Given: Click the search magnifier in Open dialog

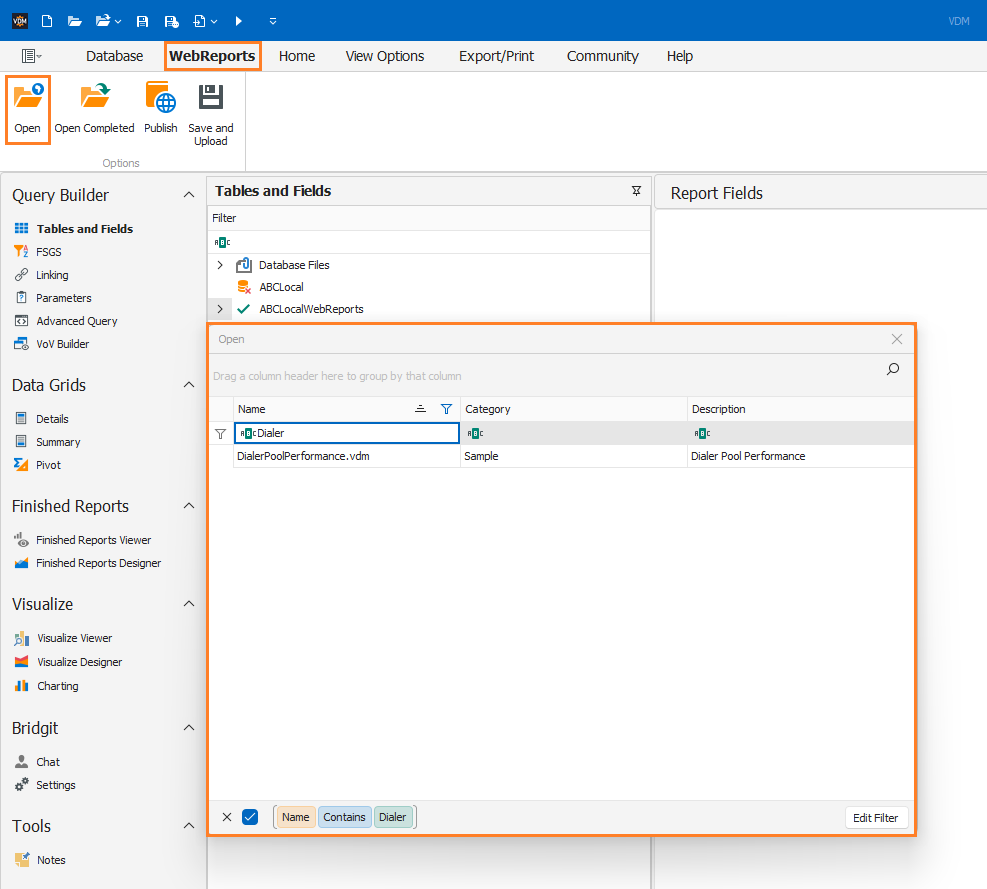Looking at the screenshot, I should click(893, 370).
